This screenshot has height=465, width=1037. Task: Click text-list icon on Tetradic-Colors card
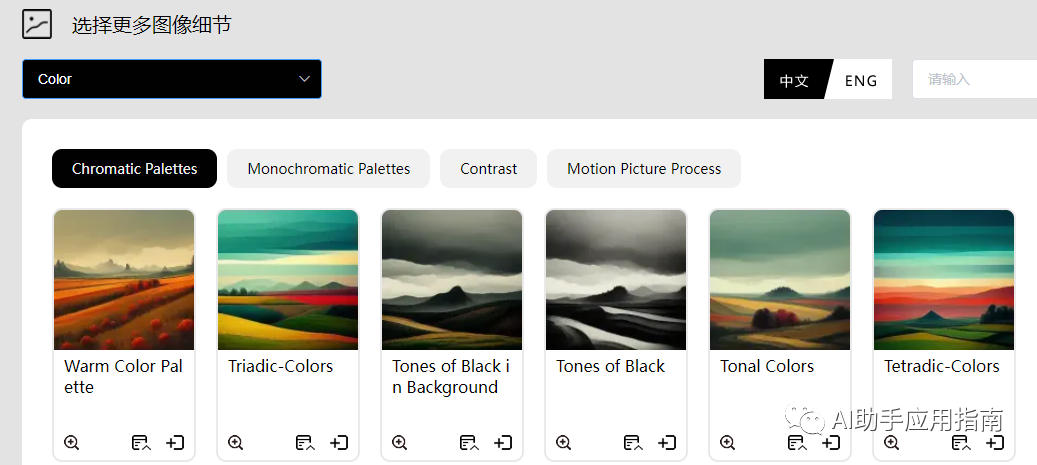(x=961, y=443)
